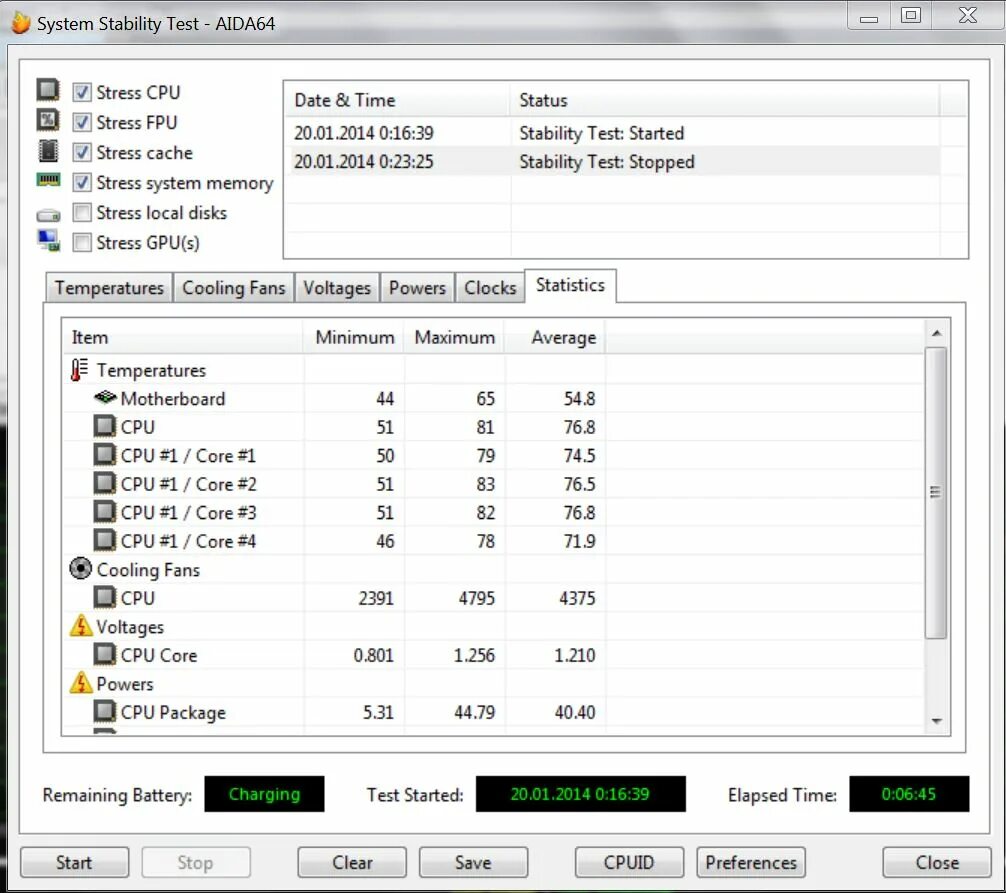The image size is (1006, 893).
Task: Uncheck the Stress CPU checkbox
Action: (x=81, y=92)
